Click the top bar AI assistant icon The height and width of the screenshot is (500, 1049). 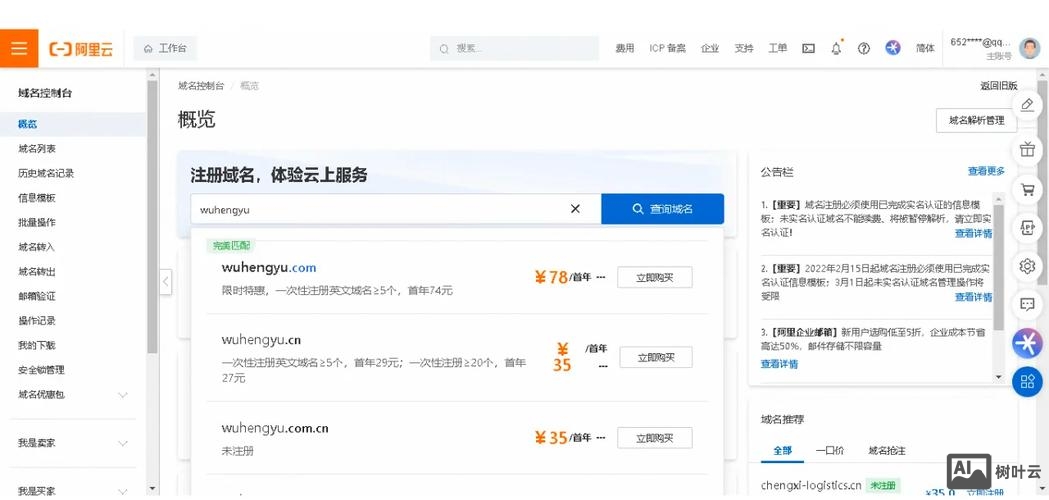pos(893,48)
